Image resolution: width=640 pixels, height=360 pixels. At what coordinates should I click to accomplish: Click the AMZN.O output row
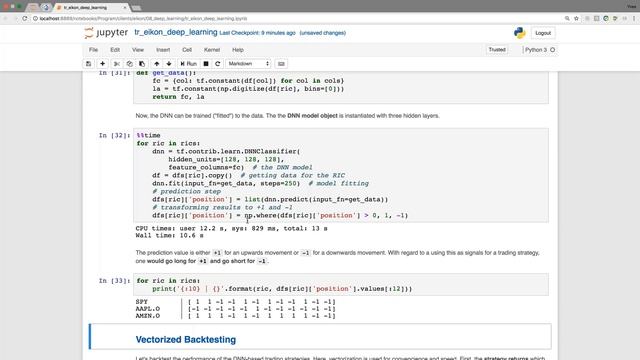236,316
